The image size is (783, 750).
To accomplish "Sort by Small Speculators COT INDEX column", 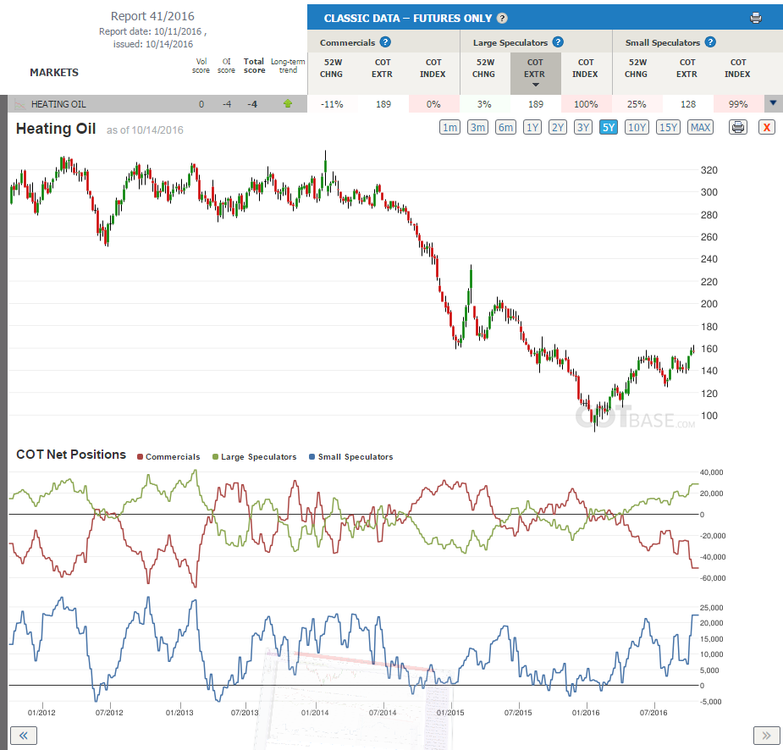I will [x=738, y=68].
